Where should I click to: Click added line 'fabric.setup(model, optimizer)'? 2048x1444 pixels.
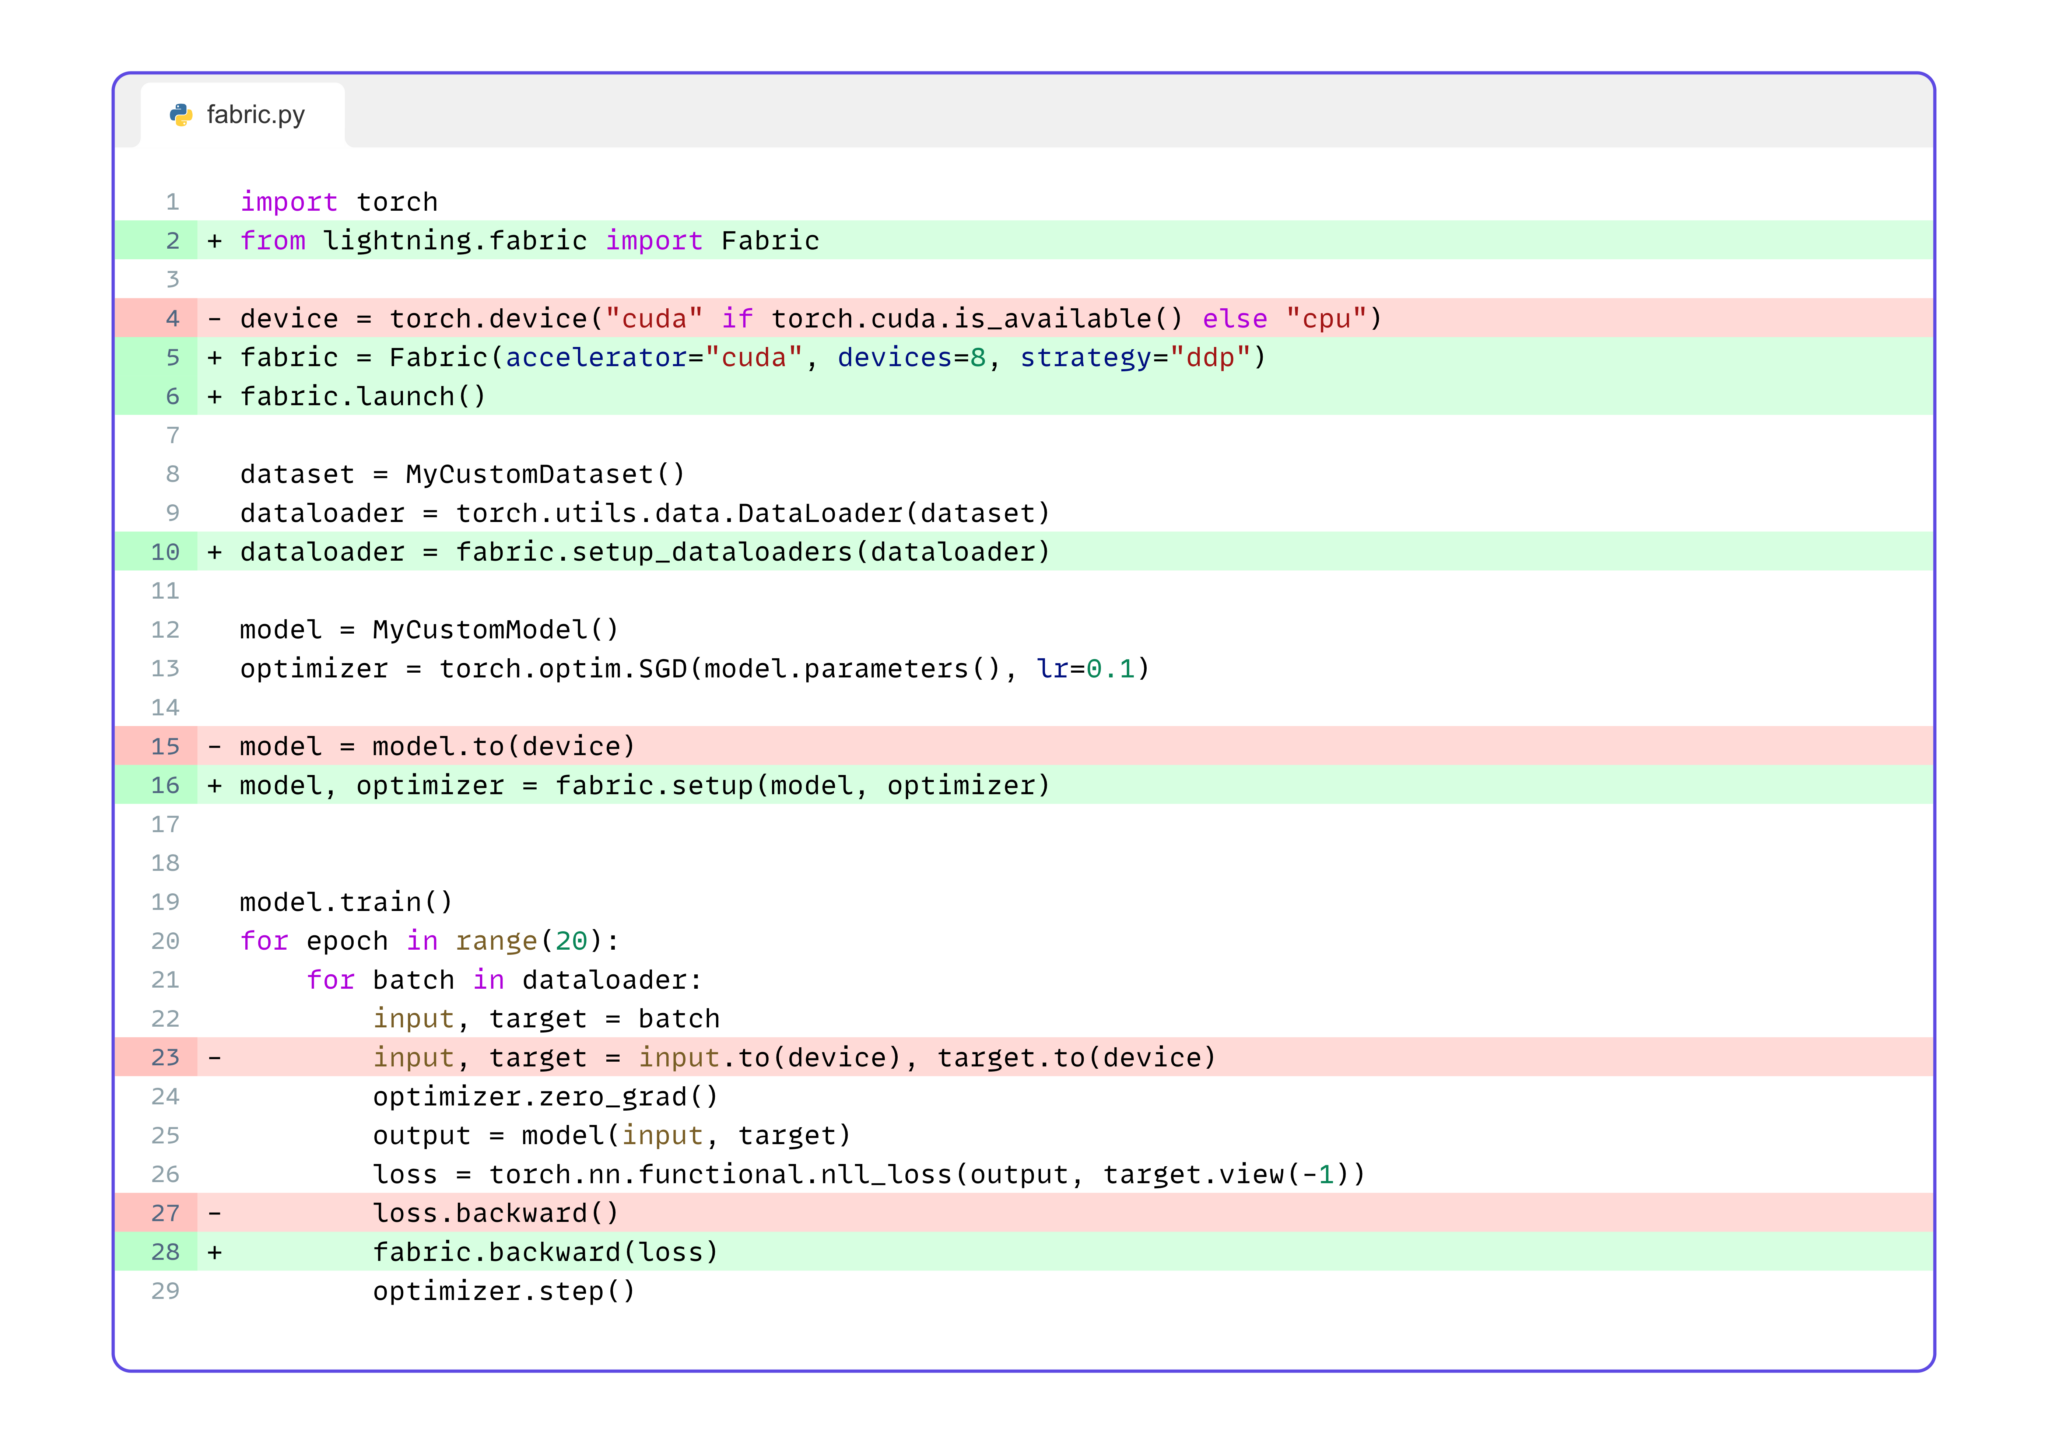pyautogui.click(x=1024, y=786)
